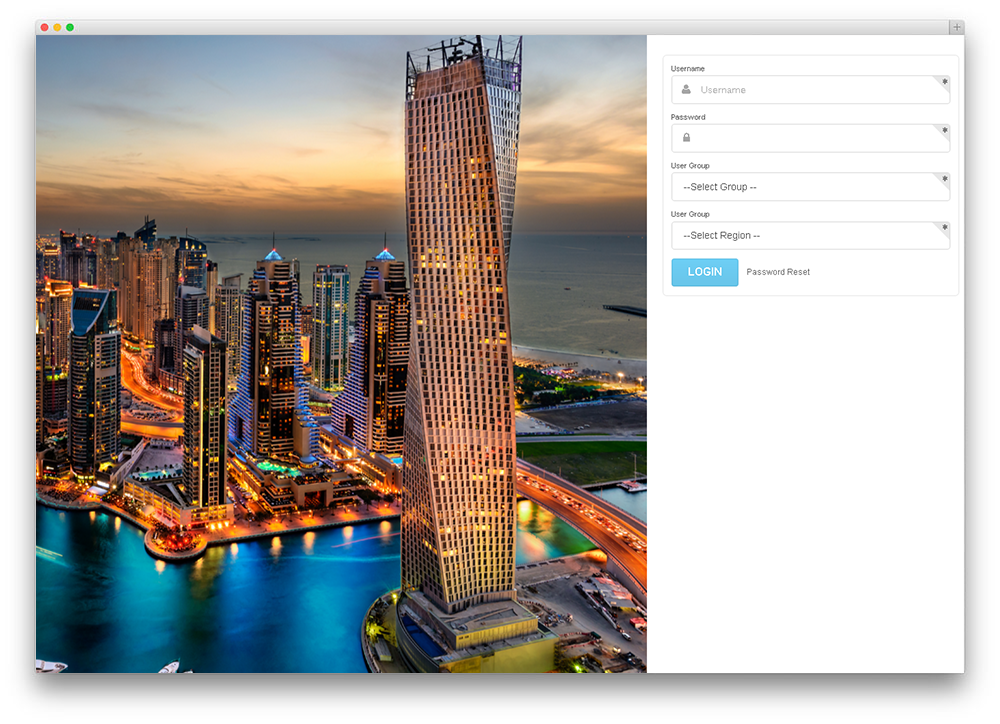
Task: Click the yellow minimize window dot
Action: 57,27
